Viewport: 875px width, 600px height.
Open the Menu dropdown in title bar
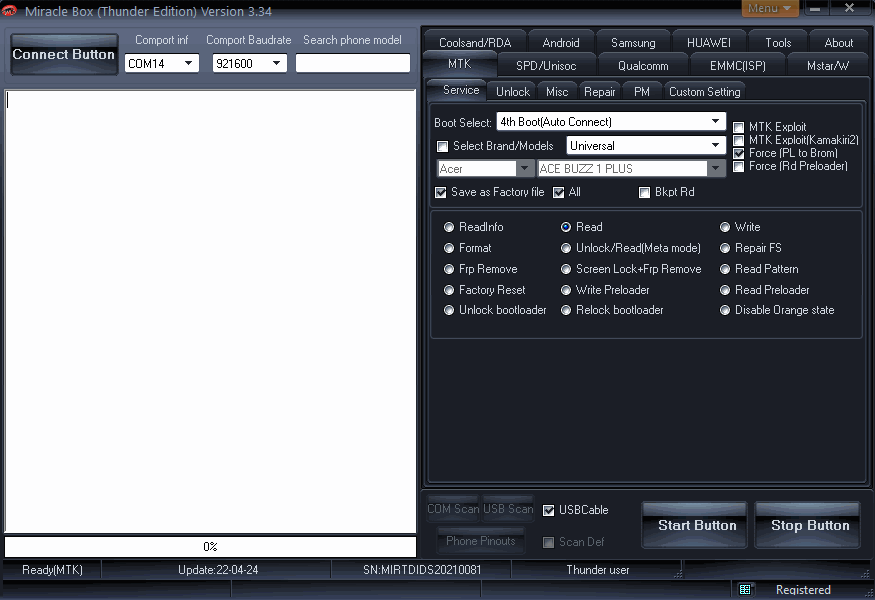770,8
